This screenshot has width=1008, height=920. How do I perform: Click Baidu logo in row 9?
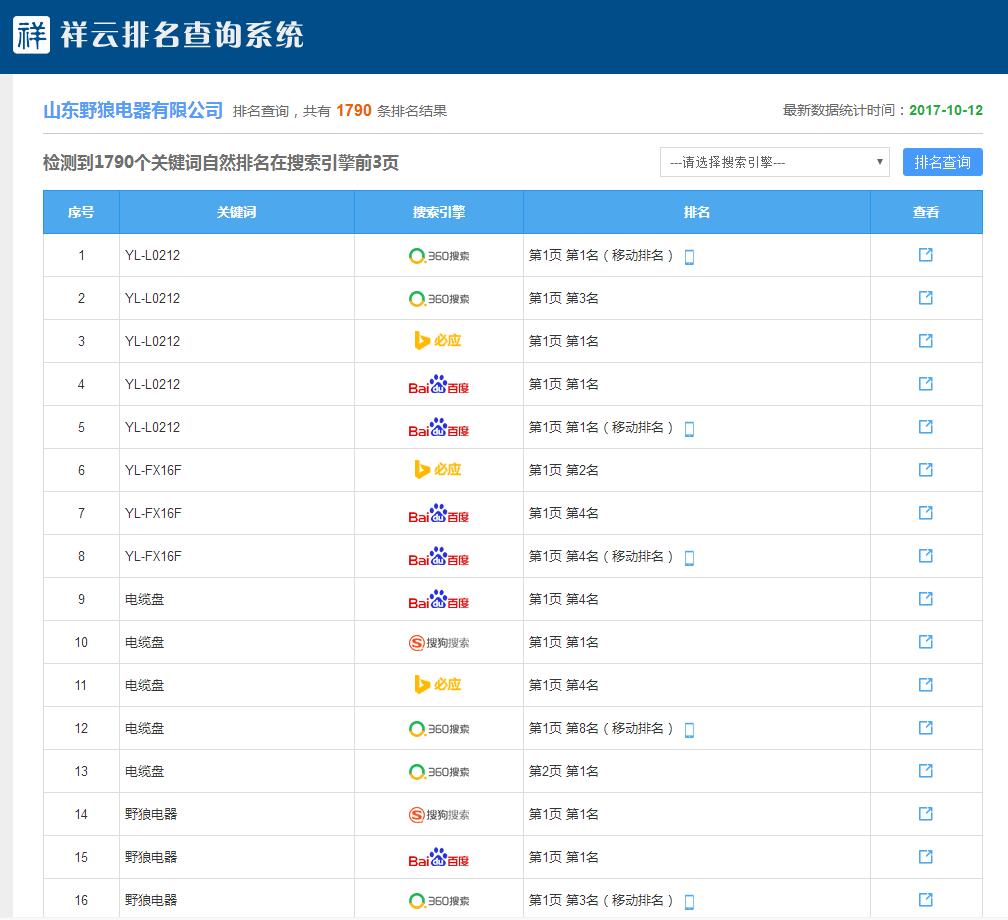[x=438, y=600]
